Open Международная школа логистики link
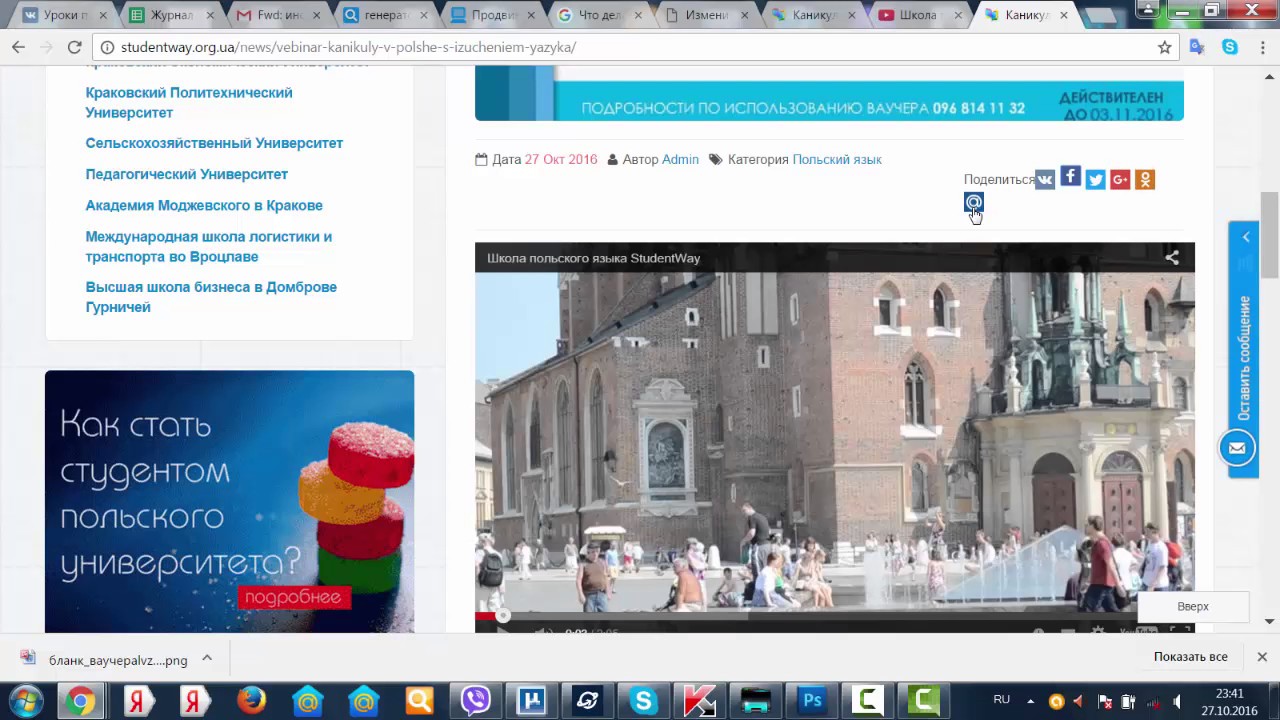1280x720 pixels. [x=208, y=246]
